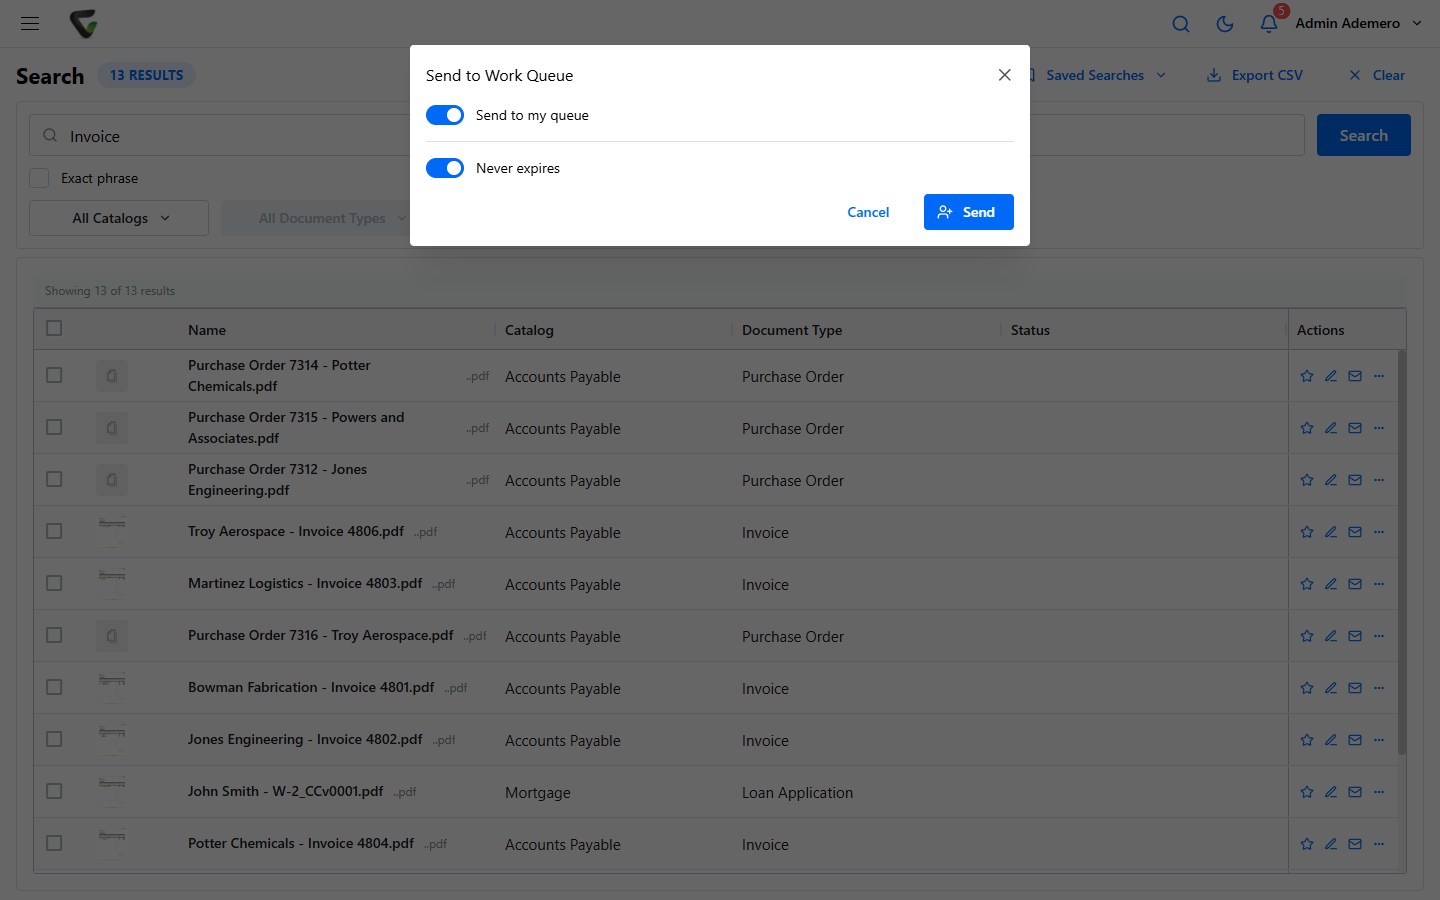Click the Loan Application document type cell
1440x900 pixels.
(797, 793)
